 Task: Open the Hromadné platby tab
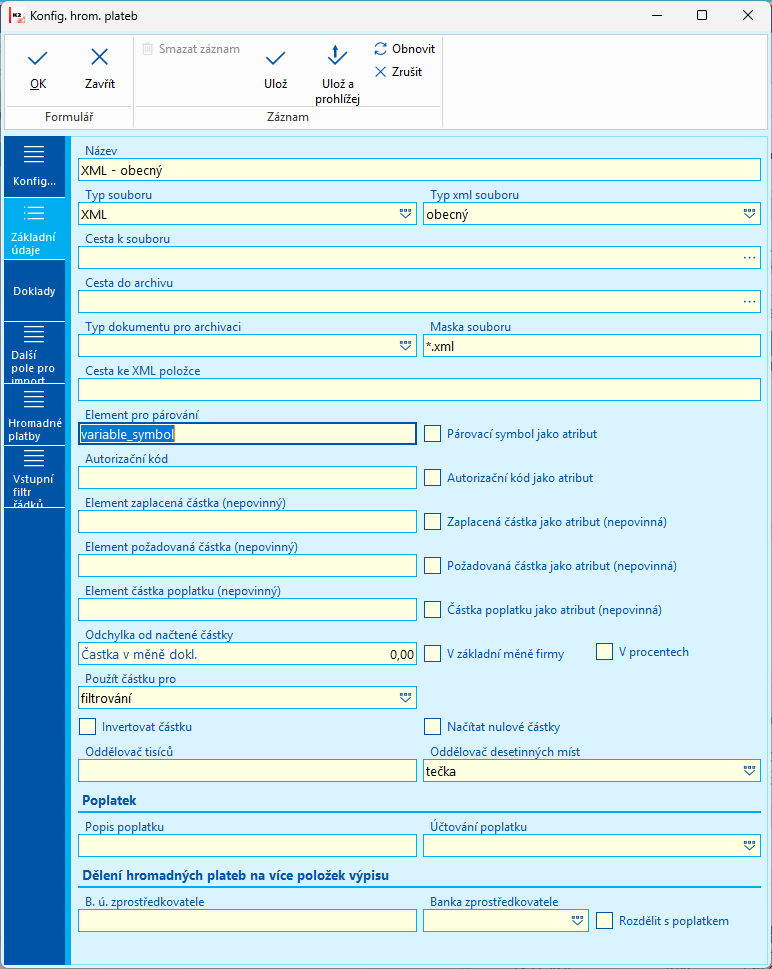coord(34,415)
